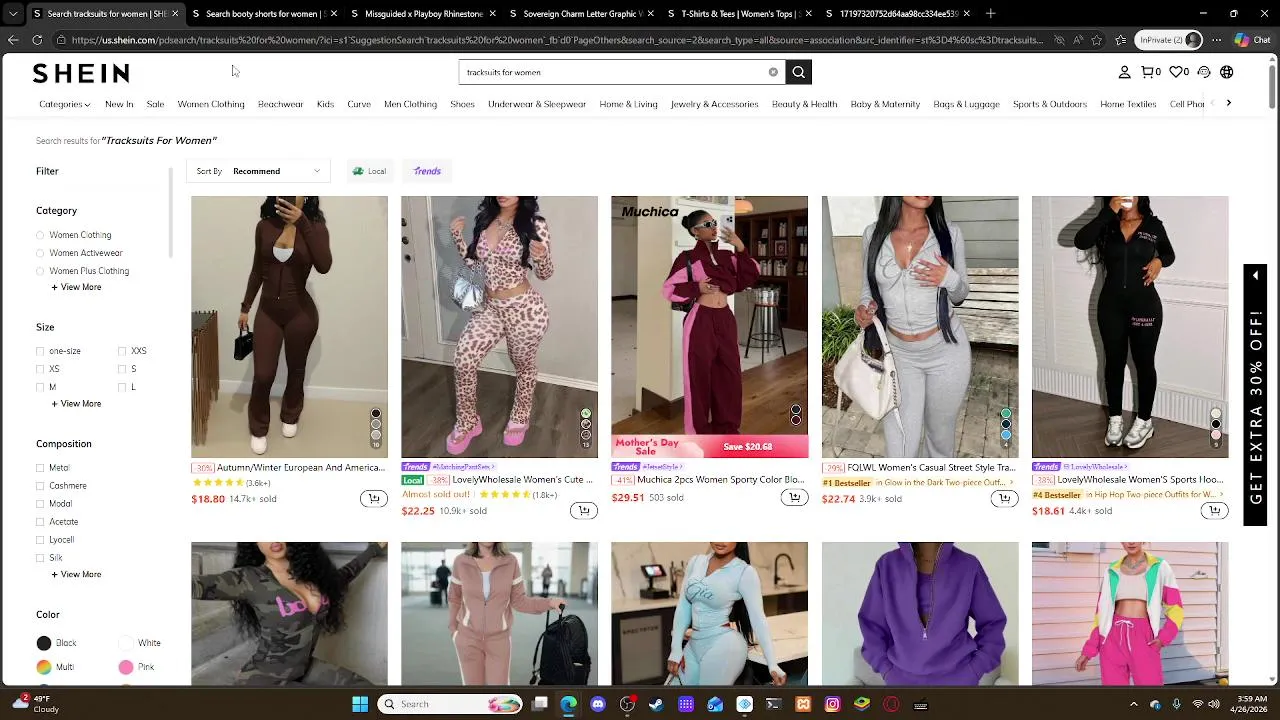Image resolution: width=1280 pixels, height=720 pixels.
Task: Click the browser address bar URL
Action: pyautogui.click(x=555, y=40)
